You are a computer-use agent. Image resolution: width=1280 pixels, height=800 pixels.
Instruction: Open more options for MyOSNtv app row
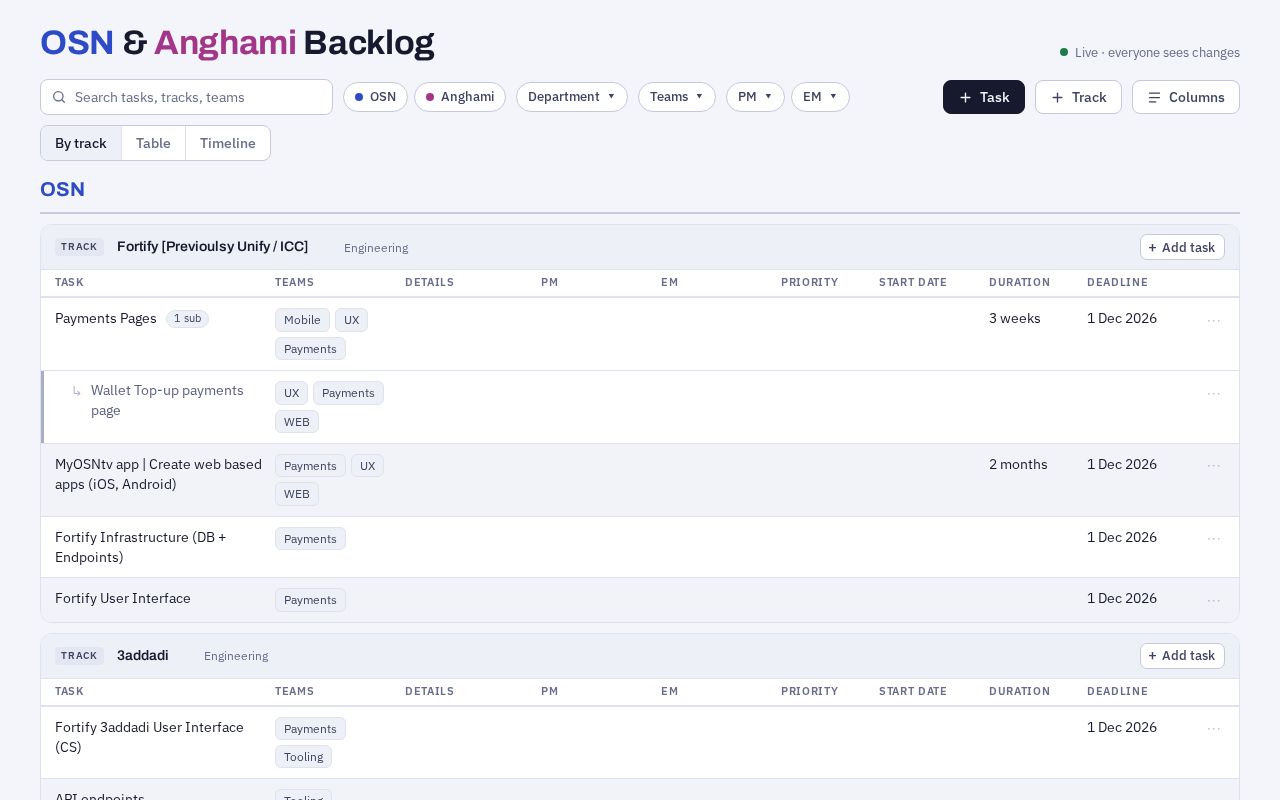[1213, 465]
